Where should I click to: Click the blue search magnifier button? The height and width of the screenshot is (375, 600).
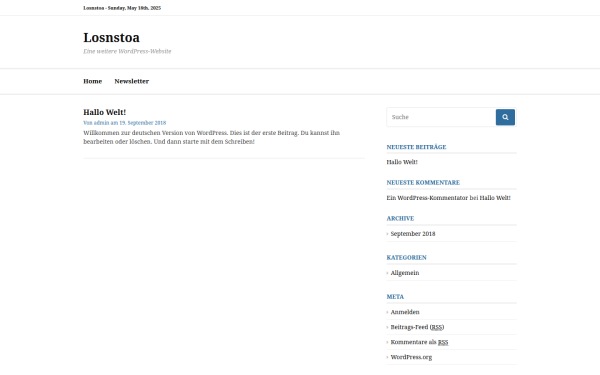point(505,117)
